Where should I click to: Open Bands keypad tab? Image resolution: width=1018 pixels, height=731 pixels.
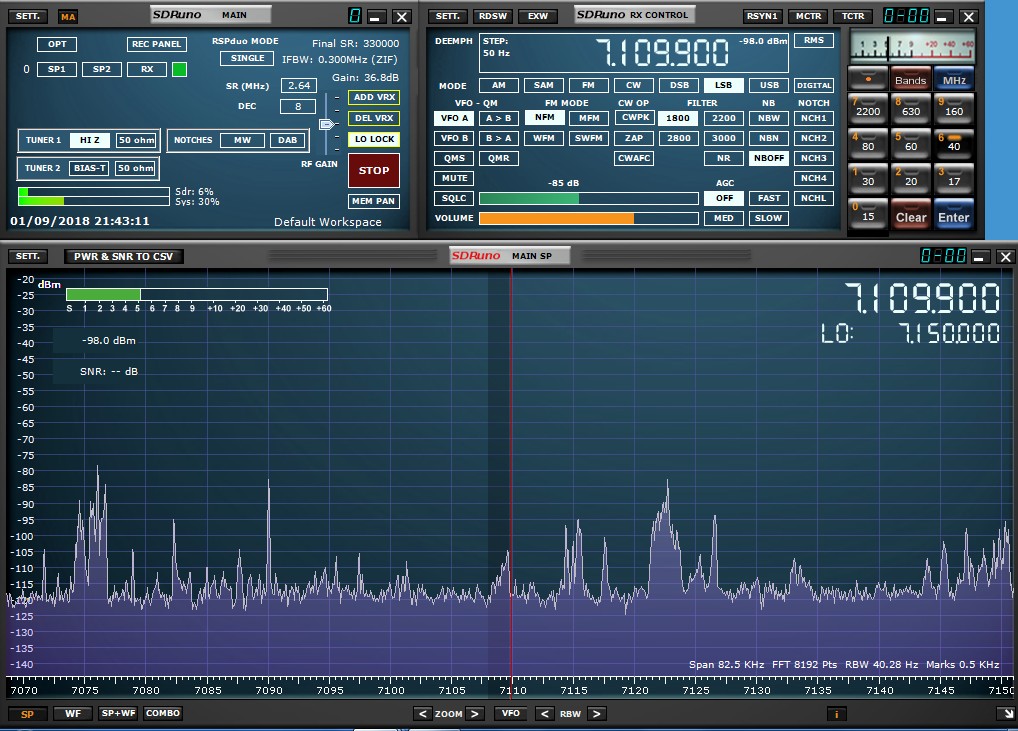[x=910, y=79]
